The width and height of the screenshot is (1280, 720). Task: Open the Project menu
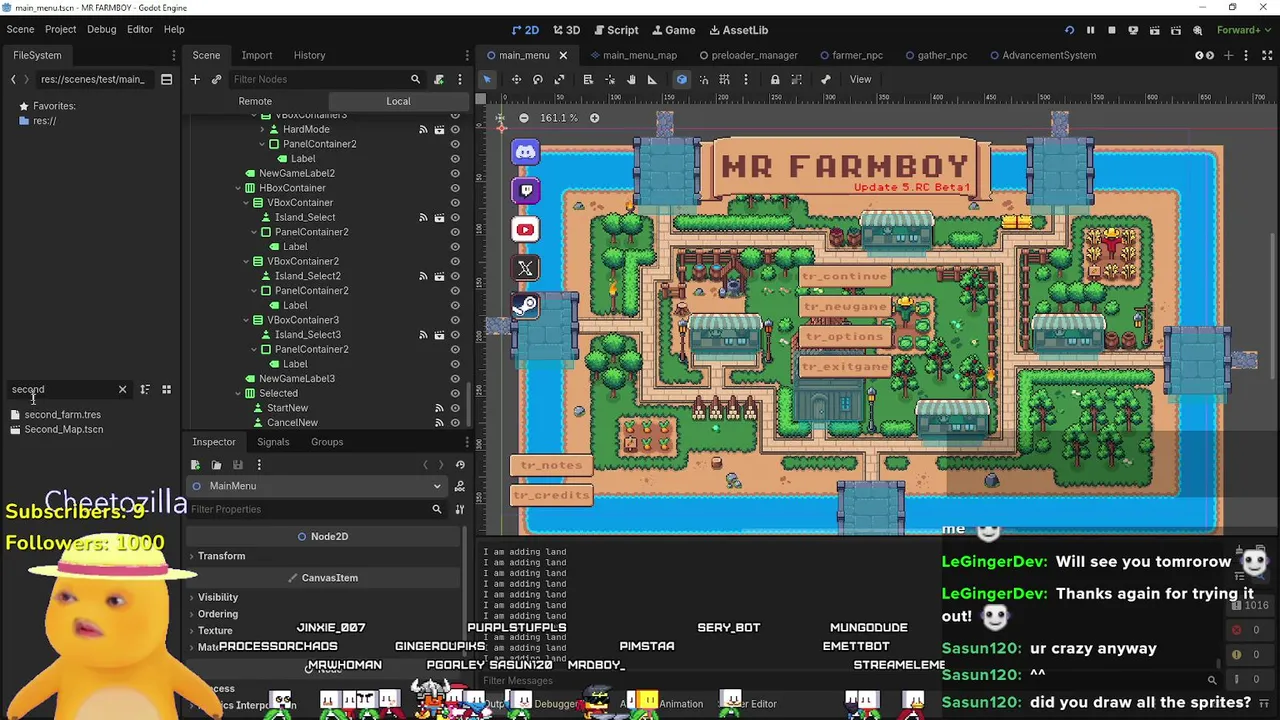coord(60,29)
